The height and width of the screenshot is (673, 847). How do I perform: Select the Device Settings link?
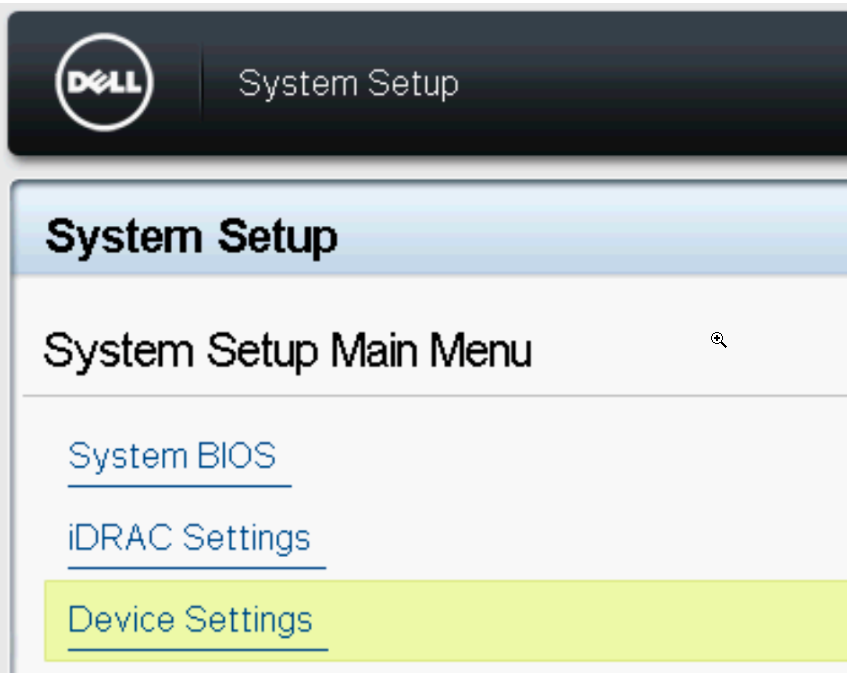pos(190,619)
